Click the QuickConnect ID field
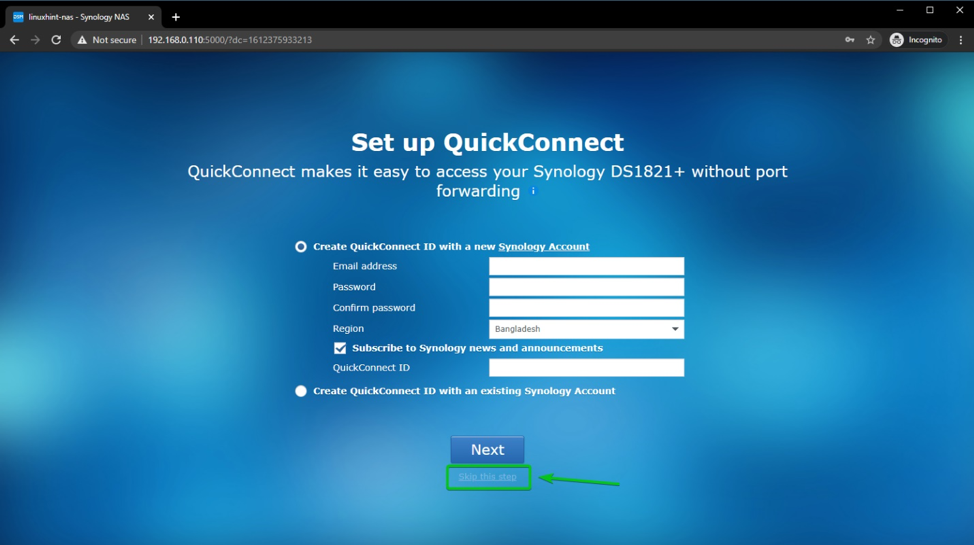The width and height of the screenshot is (974, 545). [586, 367]
